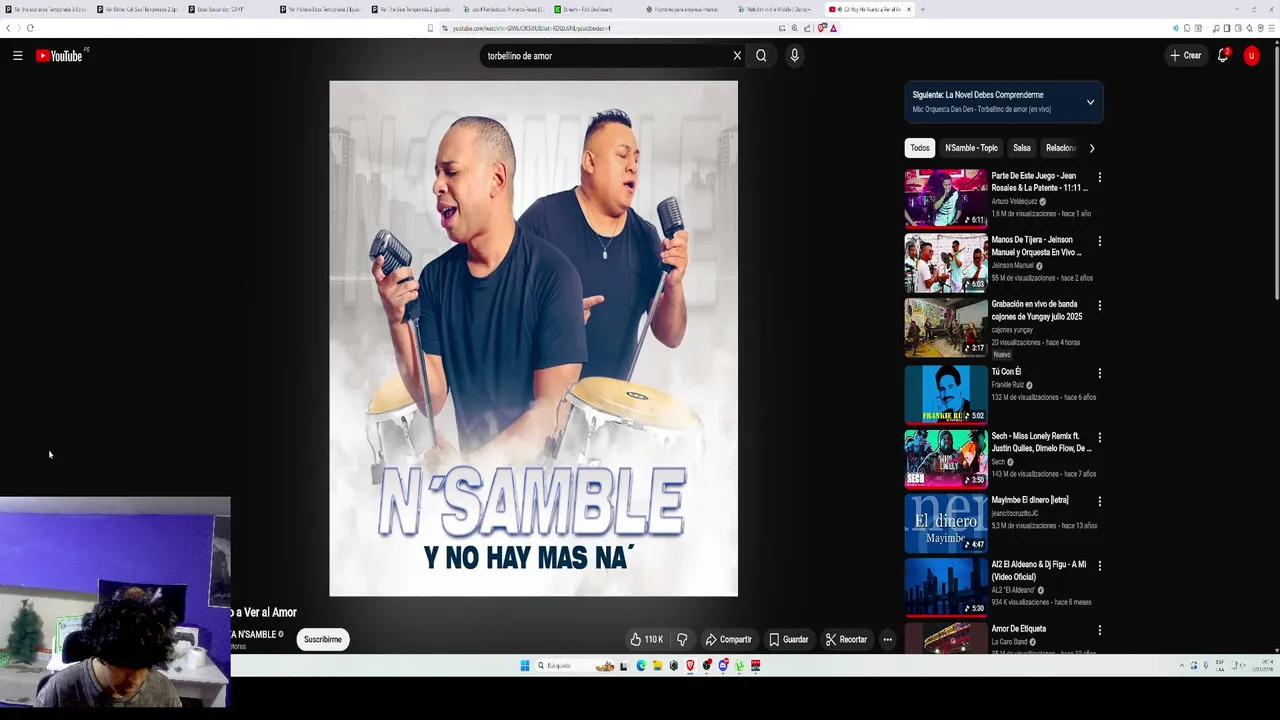Select the Todos filter chip
The image size is (1280, 720).
coord(920,148)
